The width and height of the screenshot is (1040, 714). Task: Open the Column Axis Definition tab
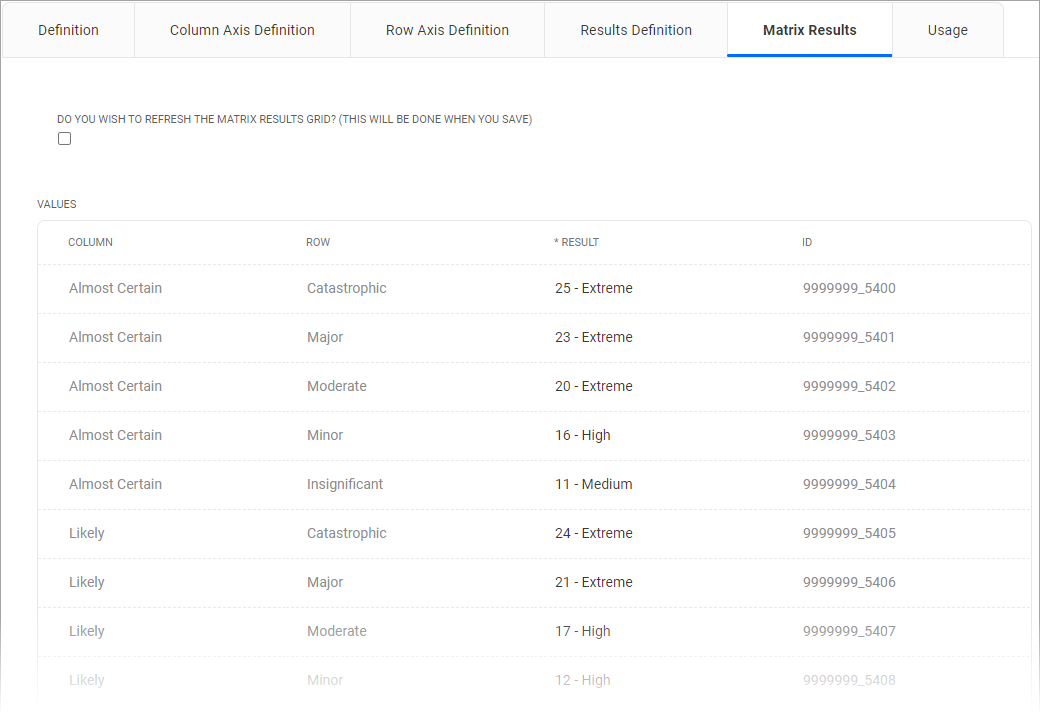pyautogui.click(x=241, y=30)
